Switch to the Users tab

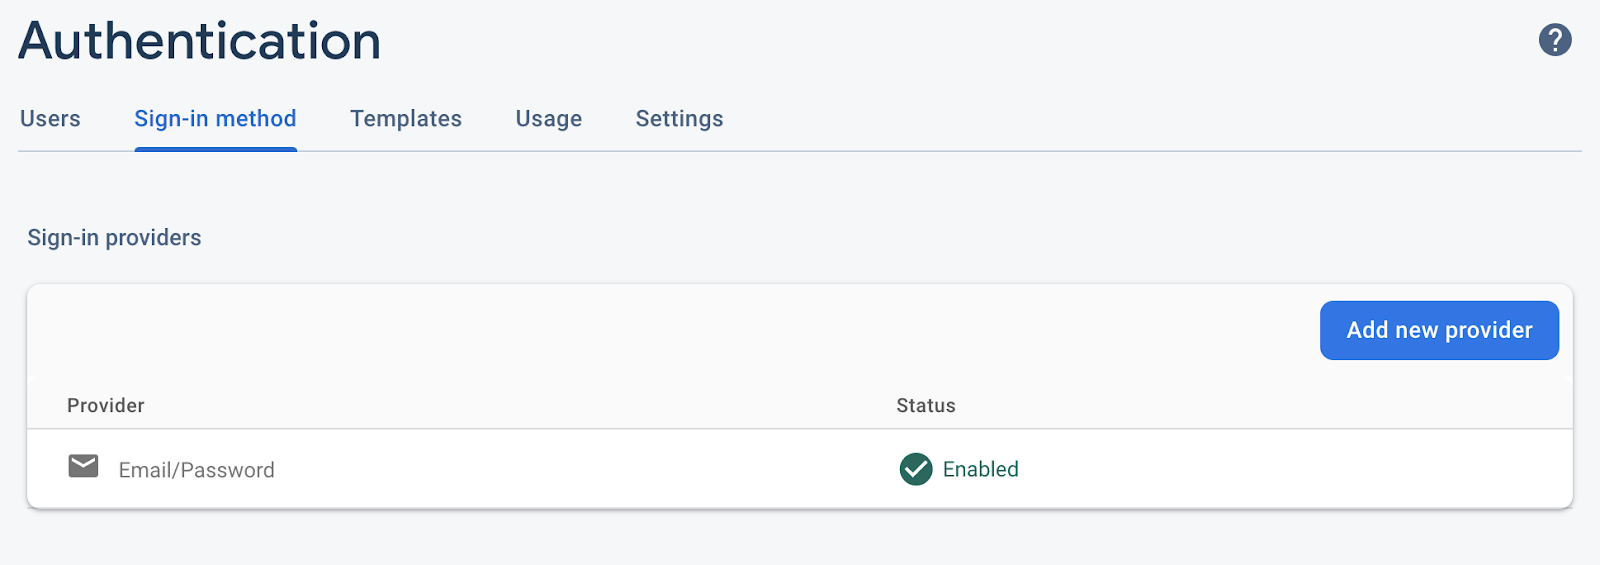tap(50, 119)
